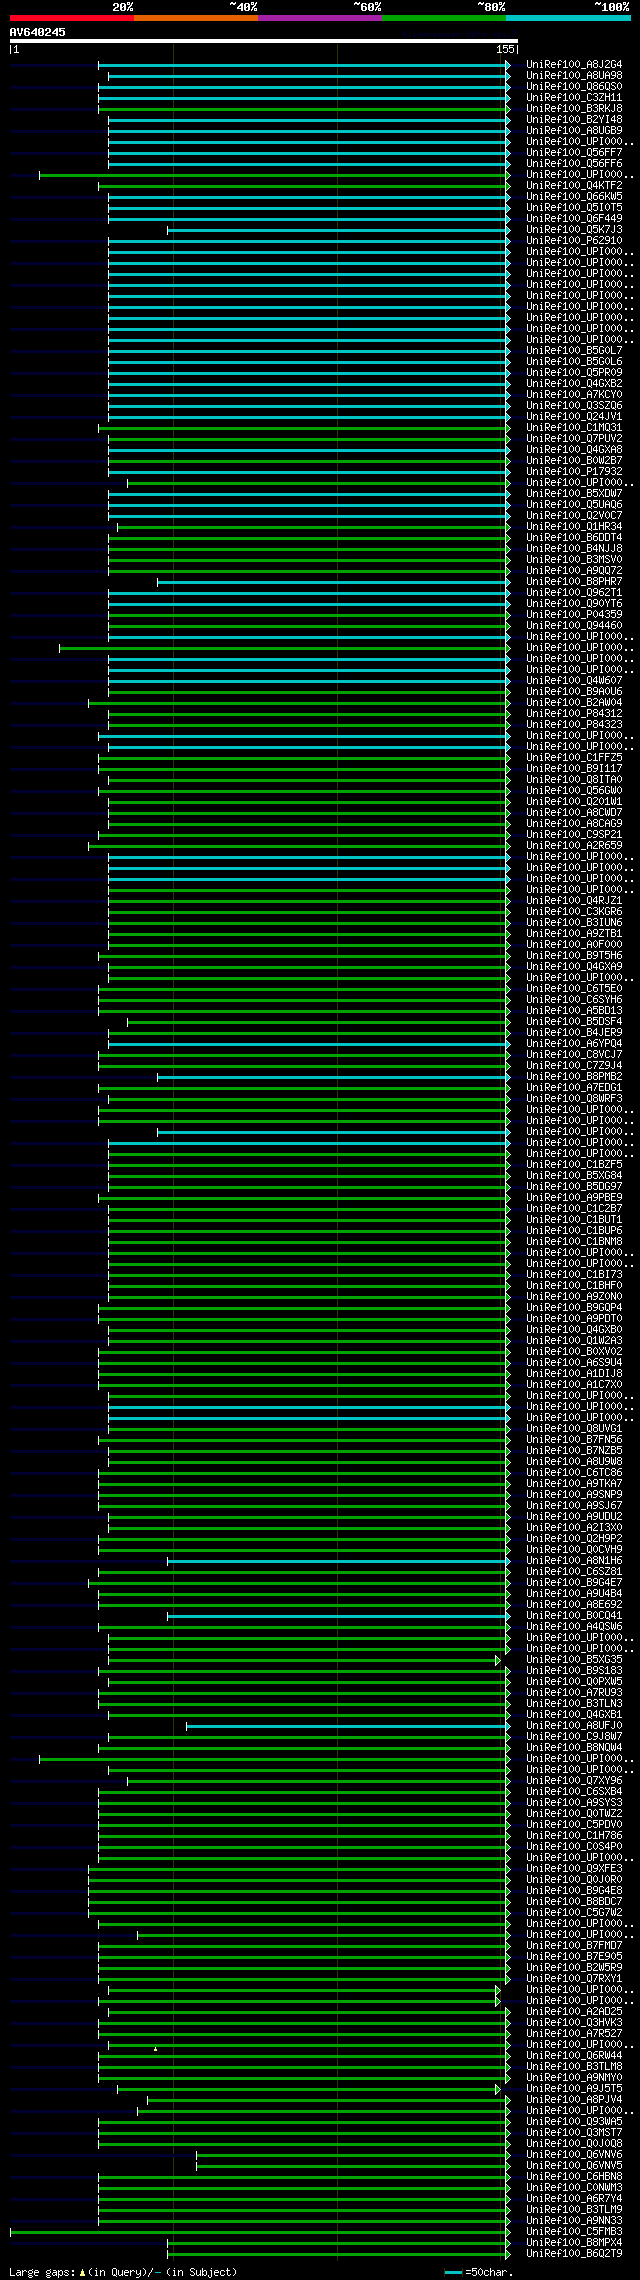640x2280 pixels.
Task: Open the UniRef100_A9PBE9 label
Action: 574,1197
